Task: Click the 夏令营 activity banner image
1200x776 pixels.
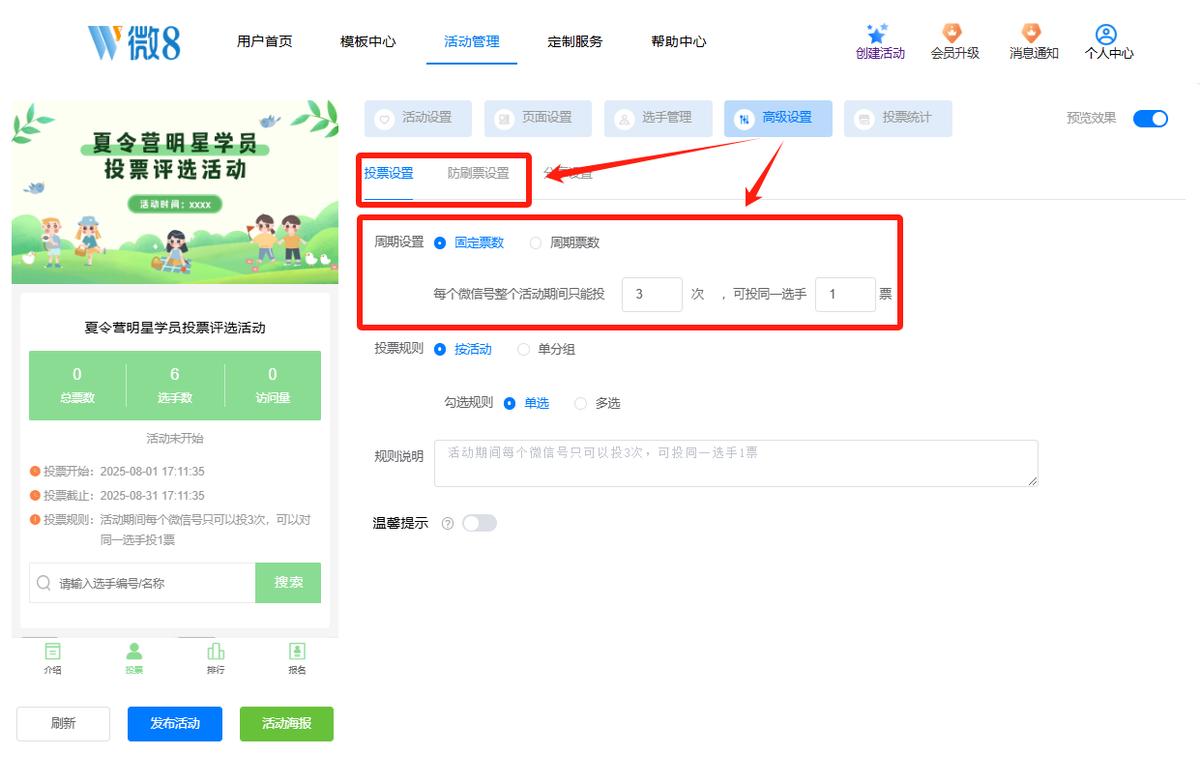Action: 175,192
